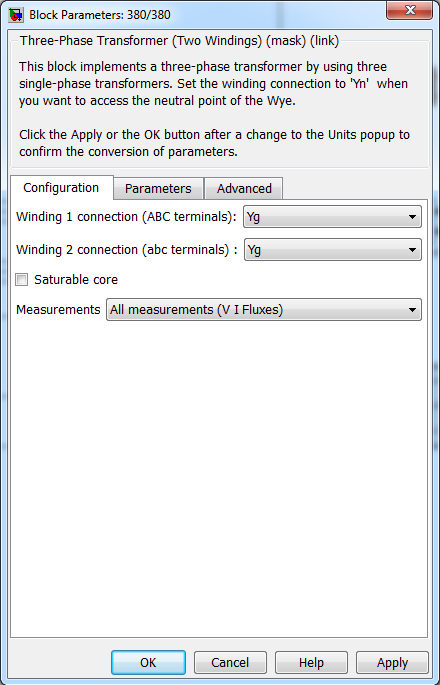The width and height of the screenshot is (440, 685).
Task: Select the Configuration tab
Action: (61, 188)
